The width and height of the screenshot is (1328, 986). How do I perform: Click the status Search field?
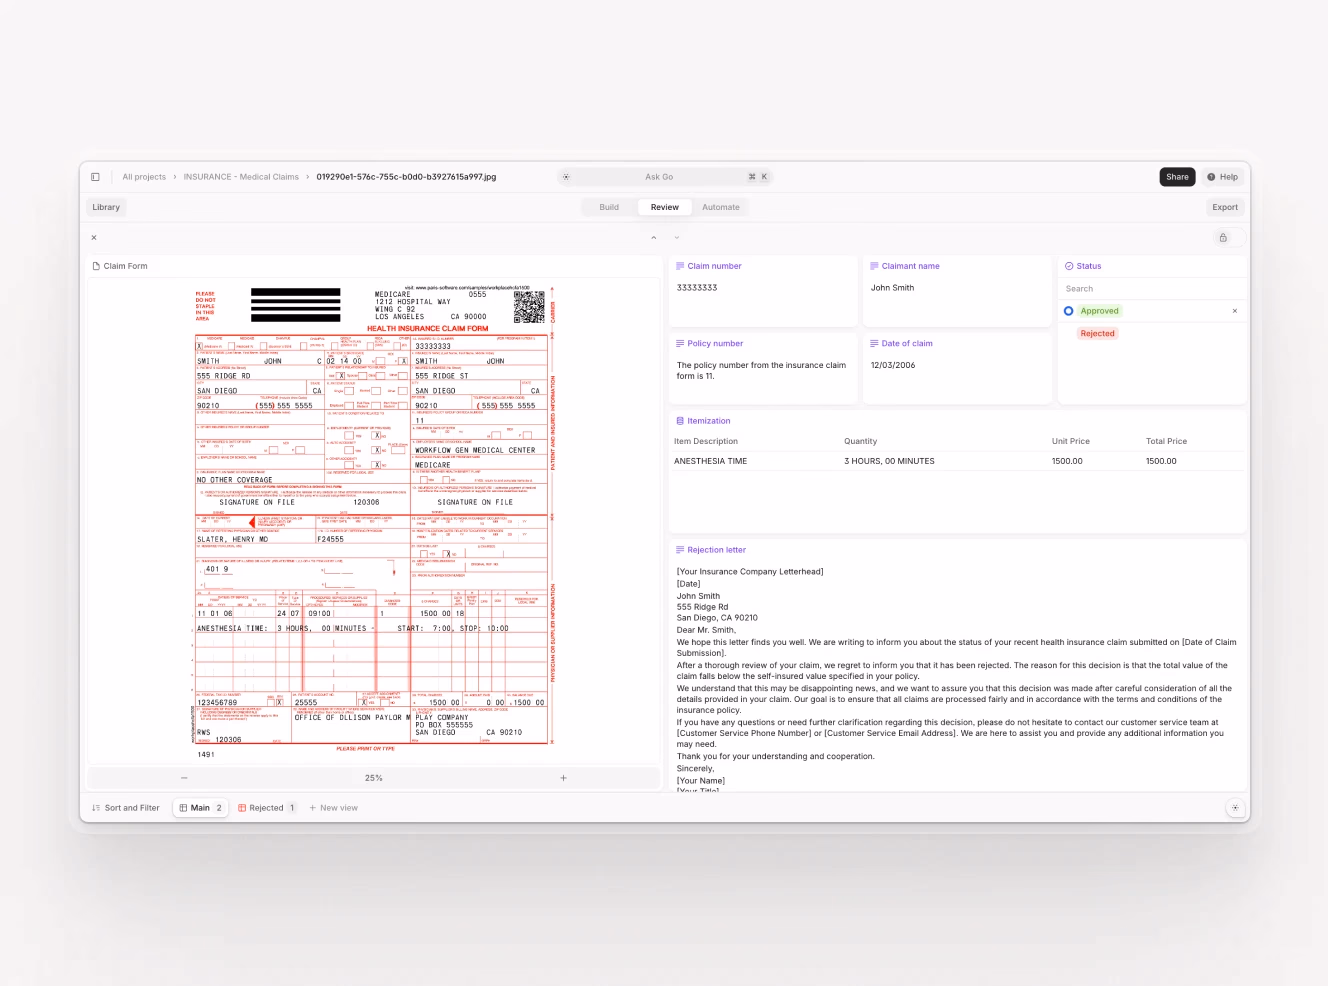click(1152, 289)
